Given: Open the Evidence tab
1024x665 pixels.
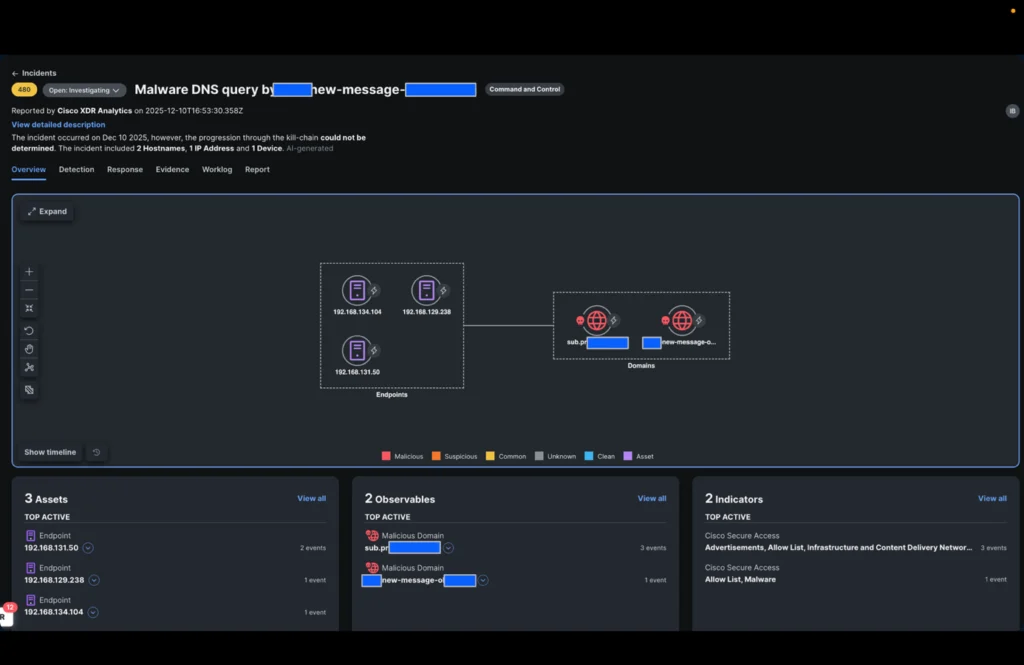Looking at the screenshot, I should (172, 170).
